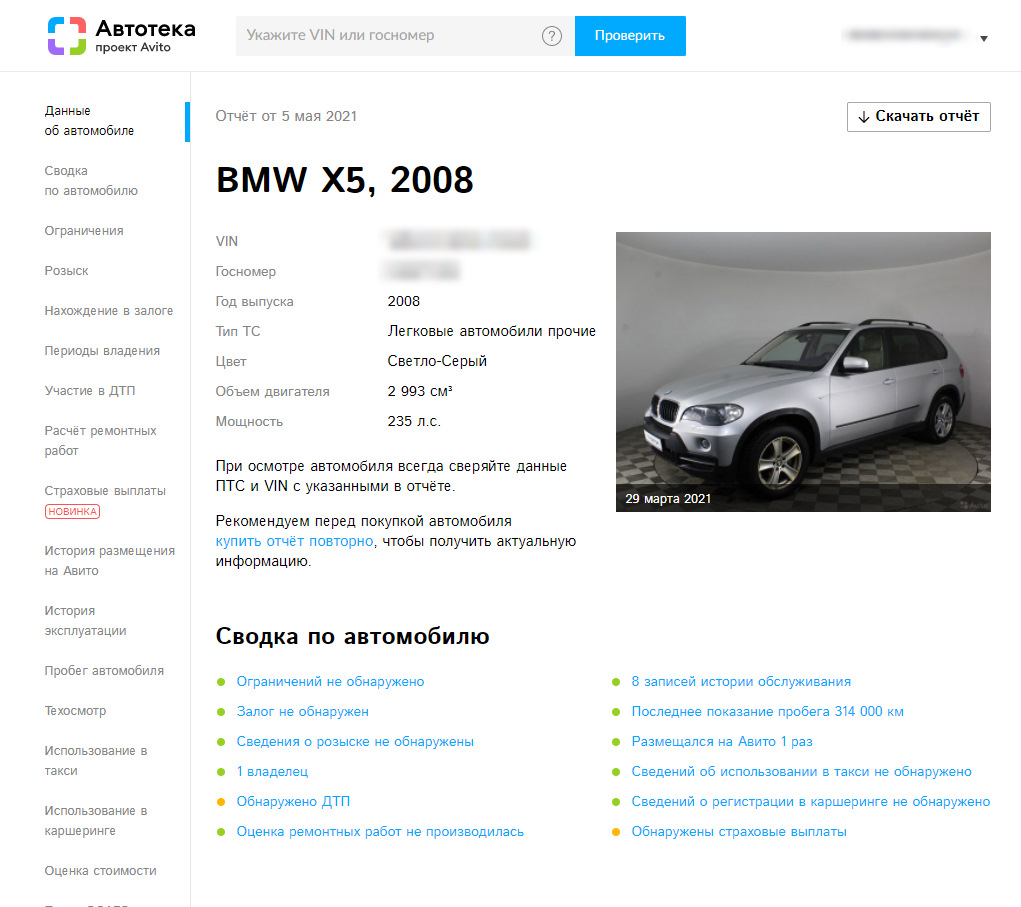This screenshot has height=907, width=1021.
Task: Open the carsharing registration not found link
Action: coord(811,802)
